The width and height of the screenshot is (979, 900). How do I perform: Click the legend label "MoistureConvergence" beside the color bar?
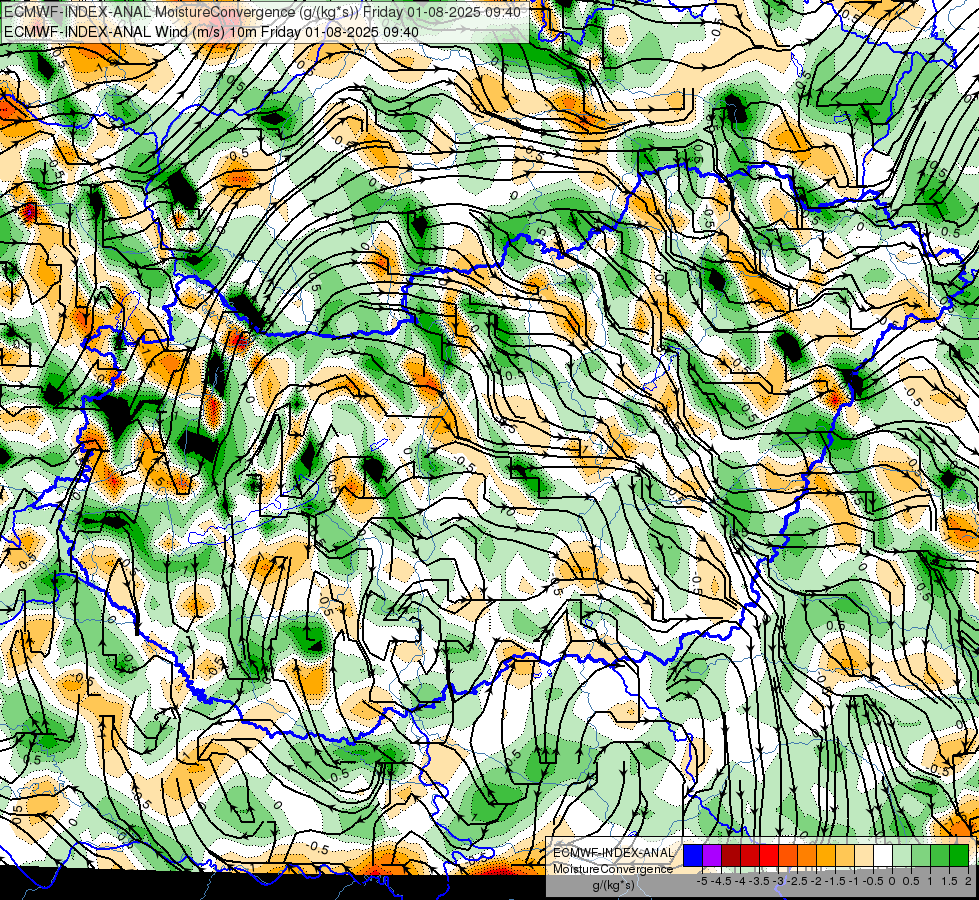[x=613, y=869]
